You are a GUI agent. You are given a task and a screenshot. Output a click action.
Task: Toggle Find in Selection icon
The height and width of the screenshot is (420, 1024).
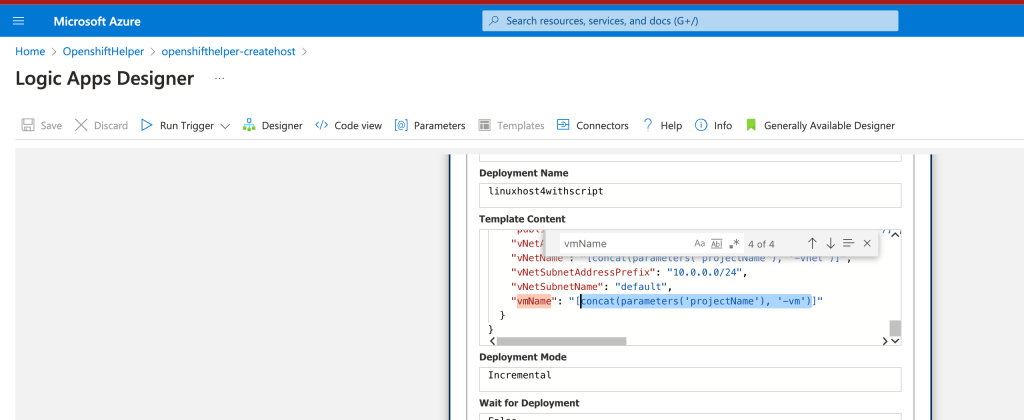tap(848, 243)
